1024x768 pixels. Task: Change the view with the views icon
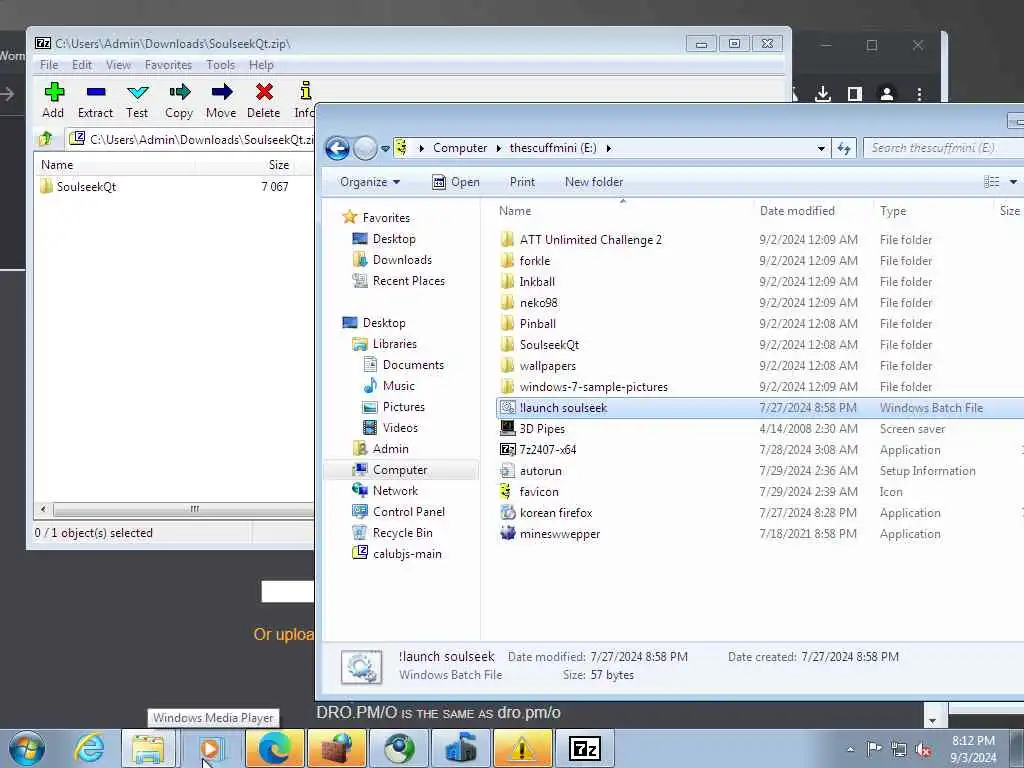pos(991,182)
